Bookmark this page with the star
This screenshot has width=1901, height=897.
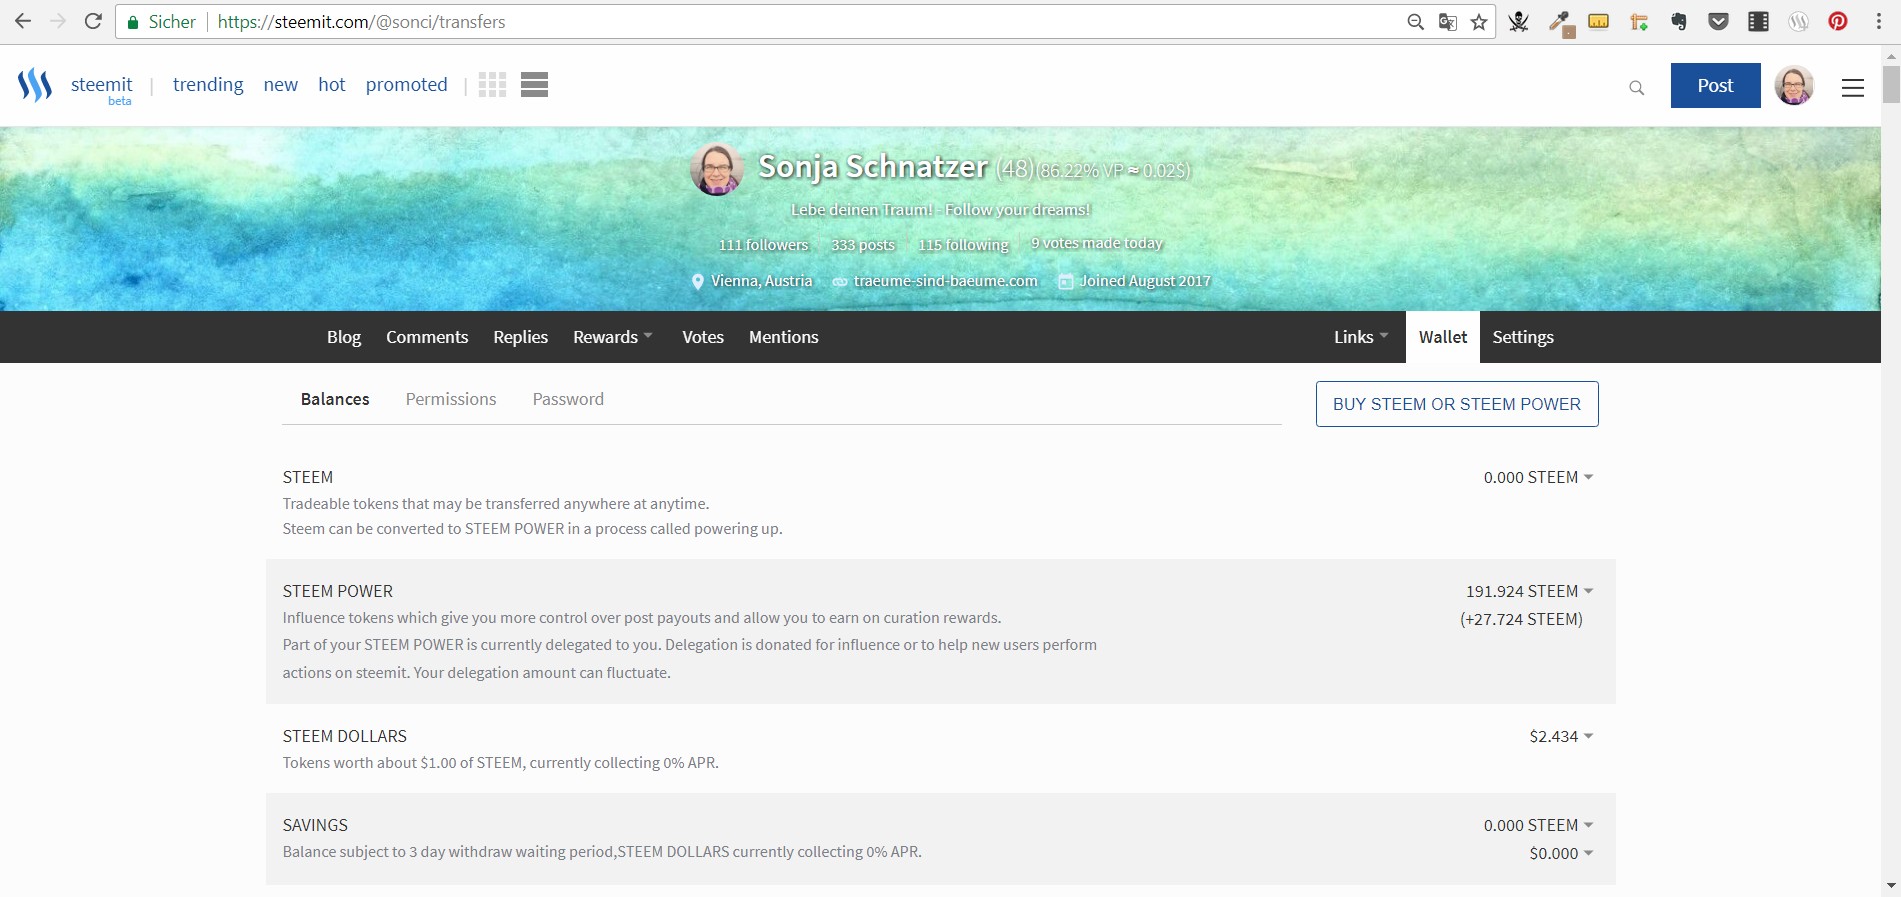click(x=1479, y=22)
